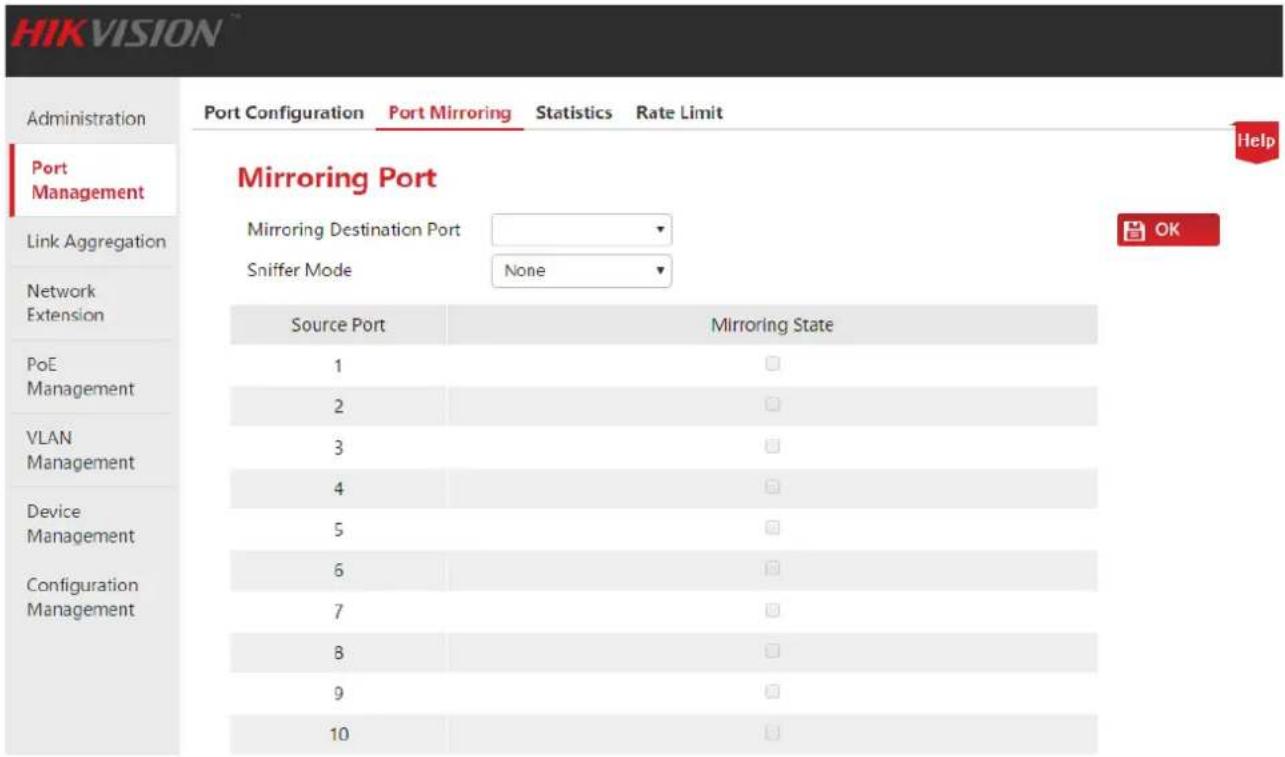The height and width of the screenshot is (757, 1285).
Task: Select the Port Mirroring tab
Action: coord(450,113)
